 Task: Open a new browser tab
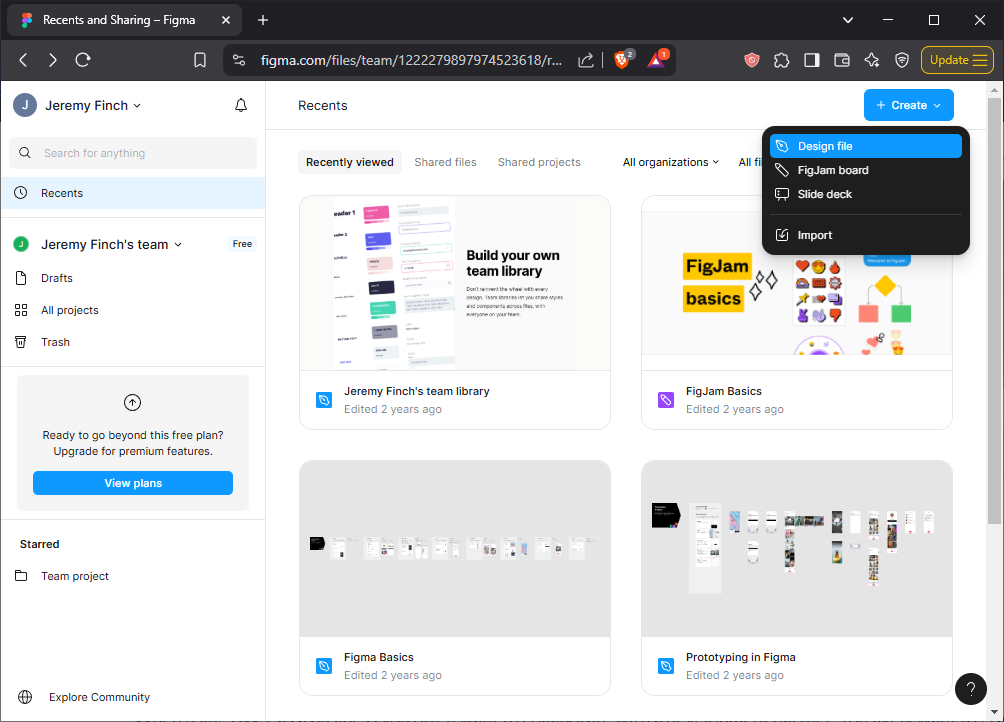click(x=263, y=20)
